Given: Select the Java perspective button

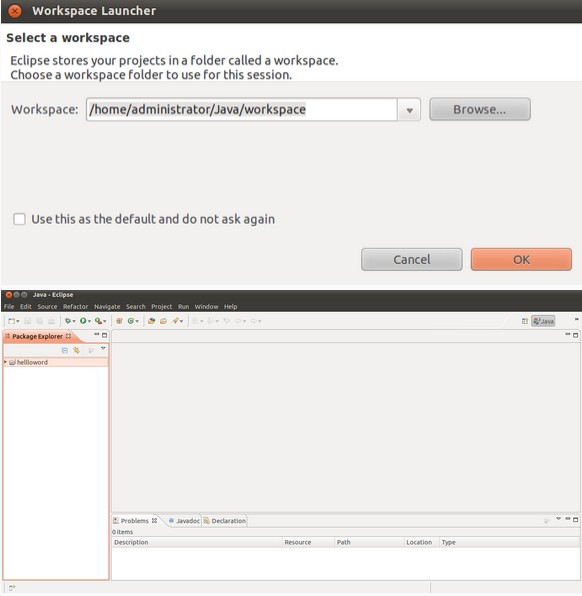Looking at the screenshot, I should pyautogui.click(x=543, y=321).
